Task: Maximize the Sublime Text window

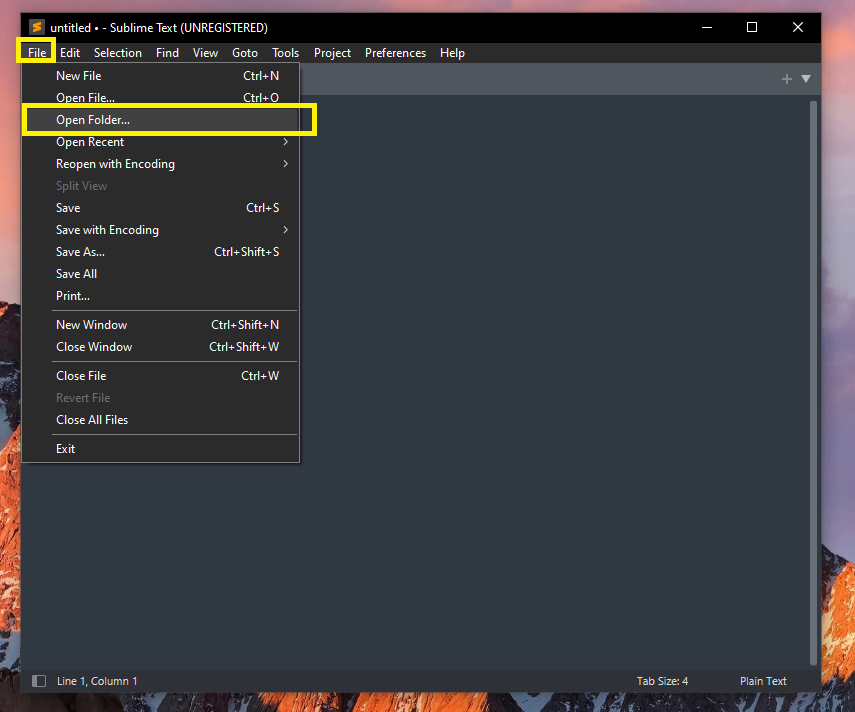Action: [x=752, y=27]
